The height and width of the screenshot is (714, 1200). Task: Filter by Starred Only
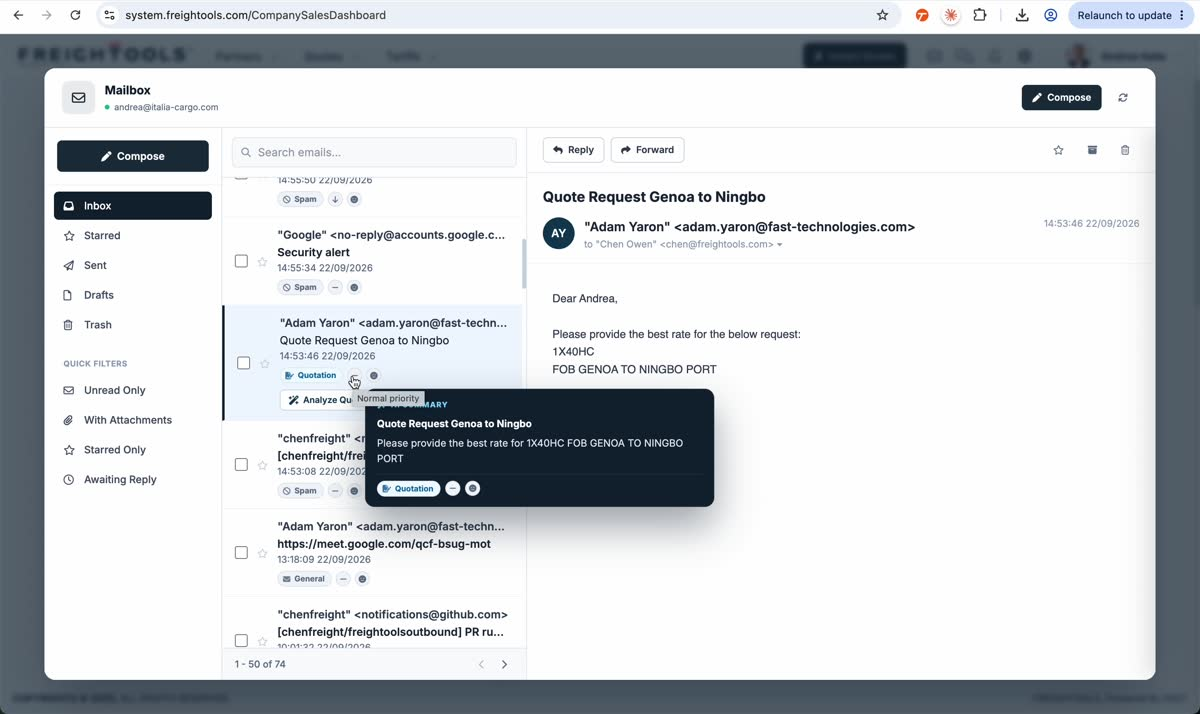click(x=133, y=450)
